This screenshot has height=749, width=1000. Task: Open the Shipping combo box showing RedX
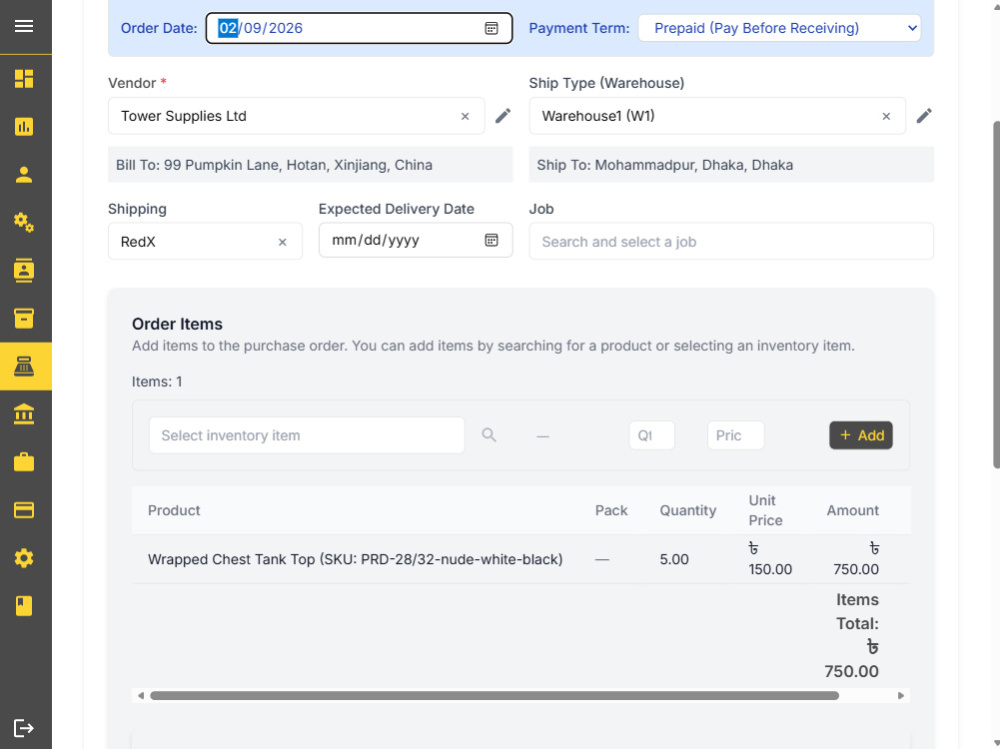click(205, 242)
